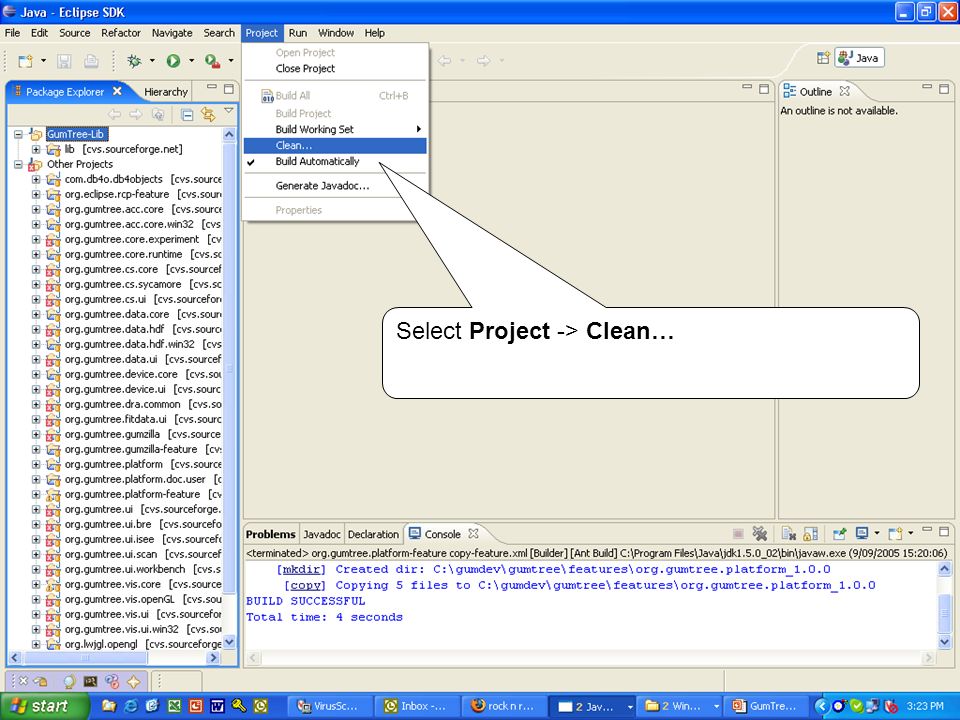Image resolution: width=960 pixels, height=720 pixels.
Task: Open the Package Explorer view menu triangle
Action: coord(229,111)
